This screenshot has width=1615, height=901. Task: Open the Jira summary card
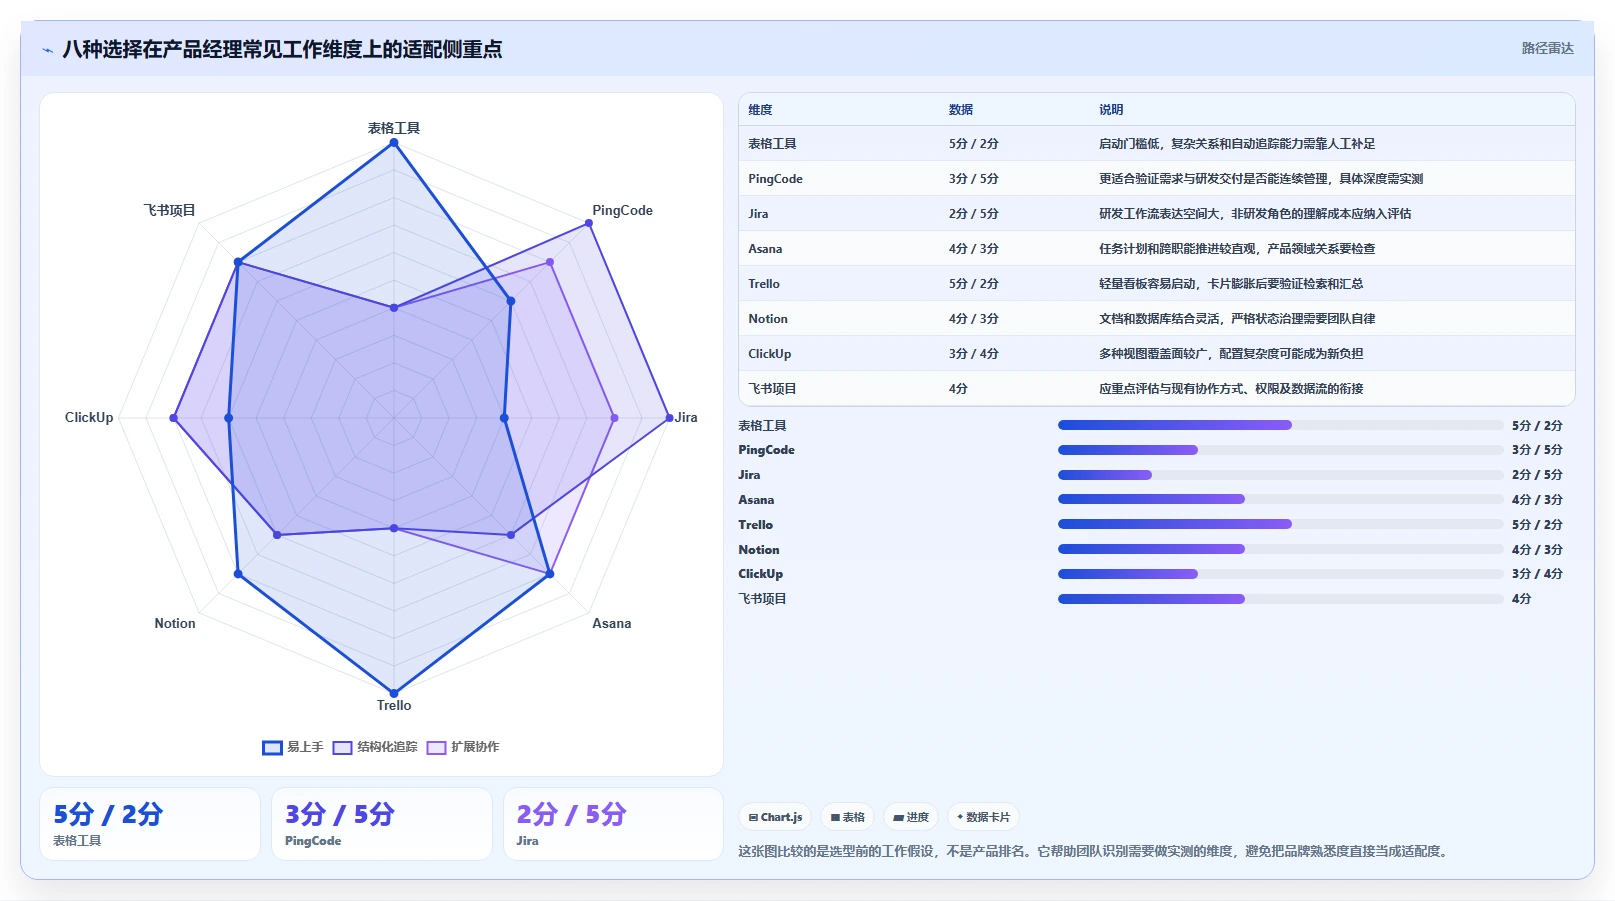613,824
